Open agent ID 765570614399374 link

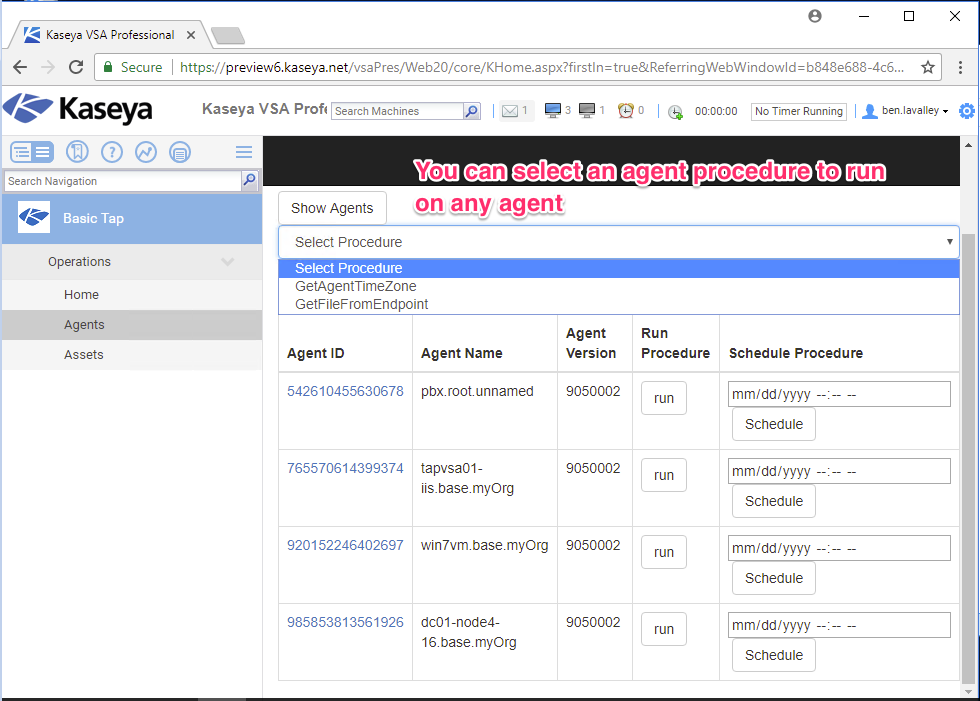(x=345, y=468)
